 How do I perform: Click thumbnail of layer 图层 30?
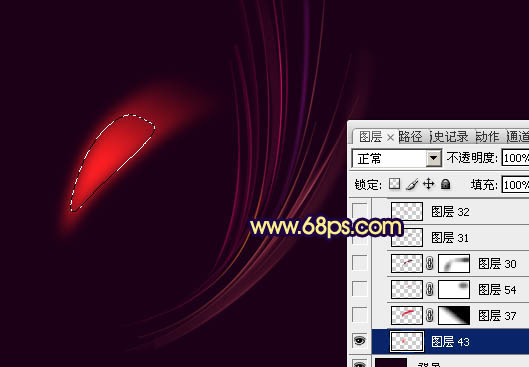407,263
